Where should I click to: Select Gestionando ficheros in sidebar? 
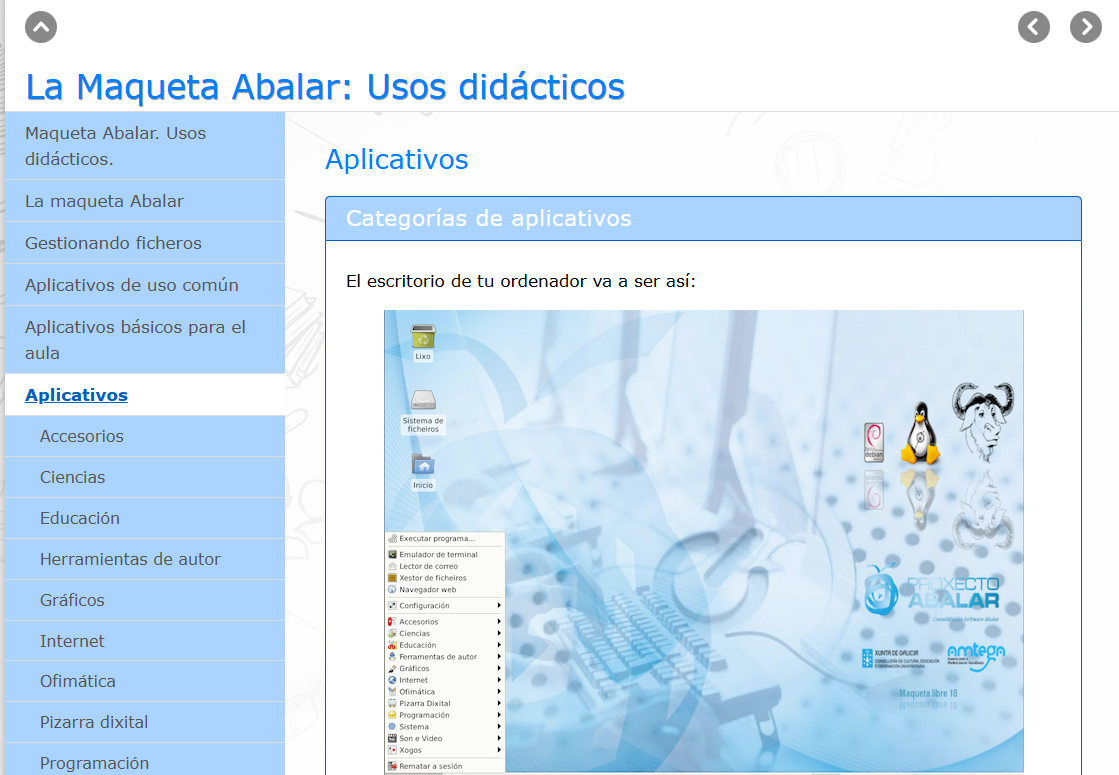click(x=113, y=243)
